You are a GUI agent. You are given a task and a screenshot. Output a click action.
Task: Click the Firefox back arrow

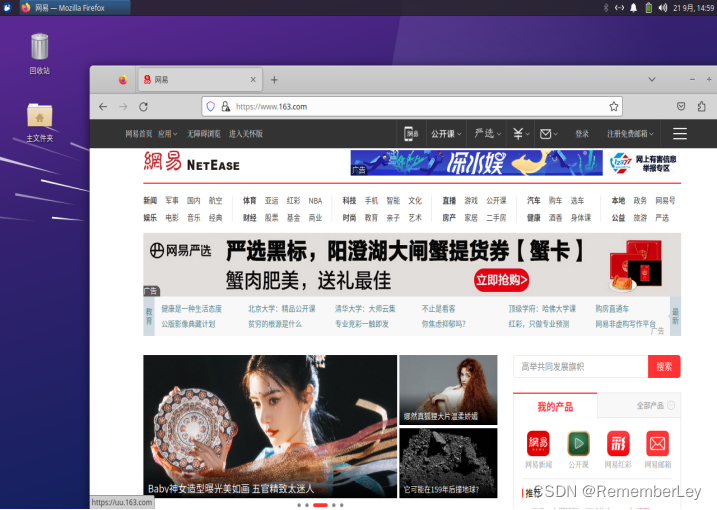click(x=103, y=107)
